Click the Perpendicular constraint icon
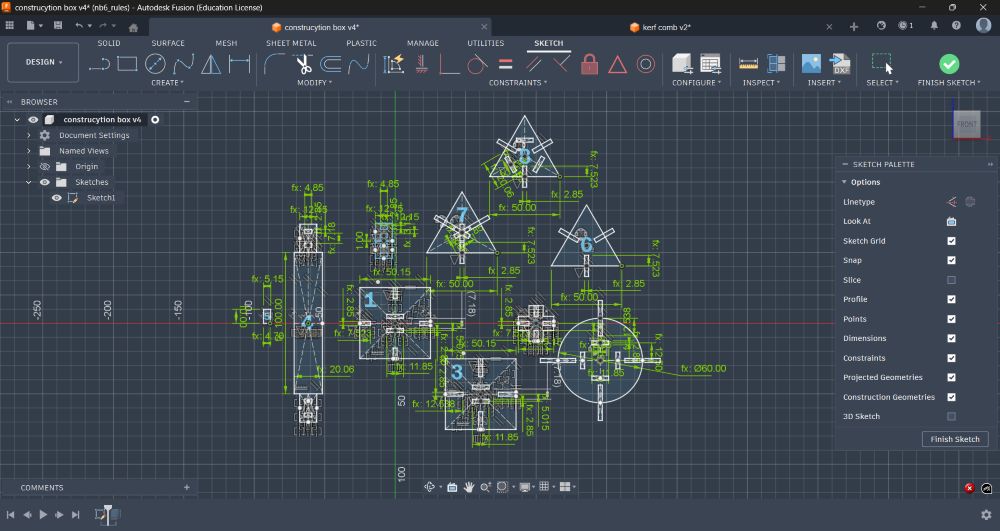The height and width of the screenshot is (531, 1000). (561, 64)
